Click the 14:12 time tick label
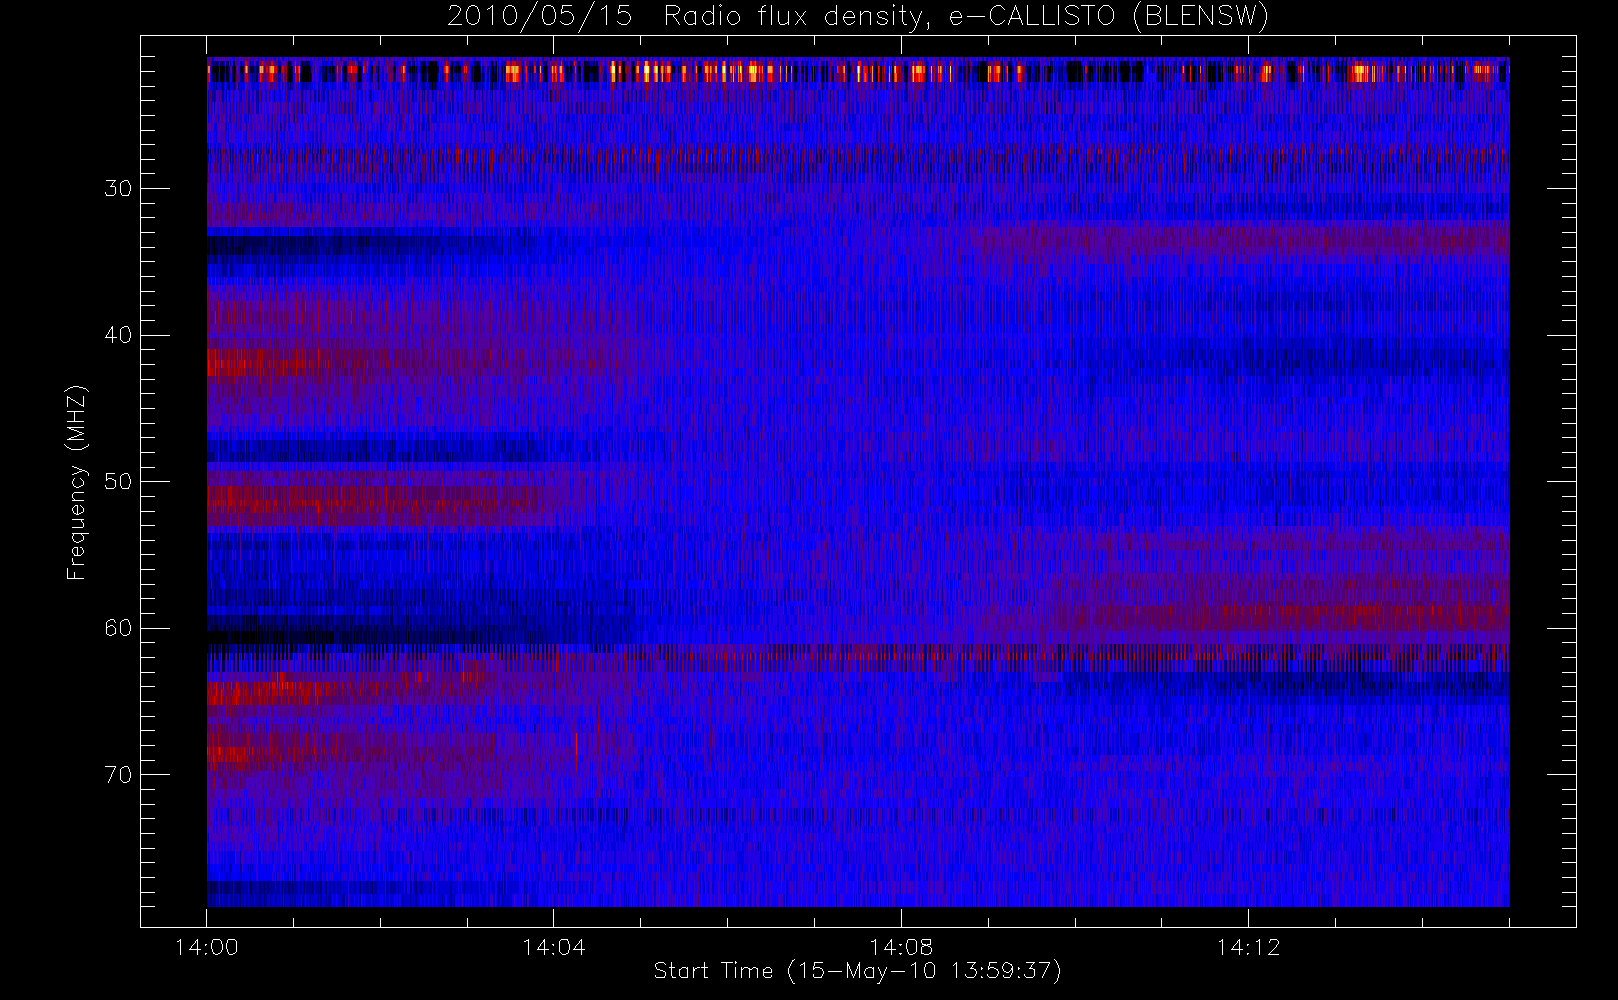1618x1000 pixels. (1248, 947)
